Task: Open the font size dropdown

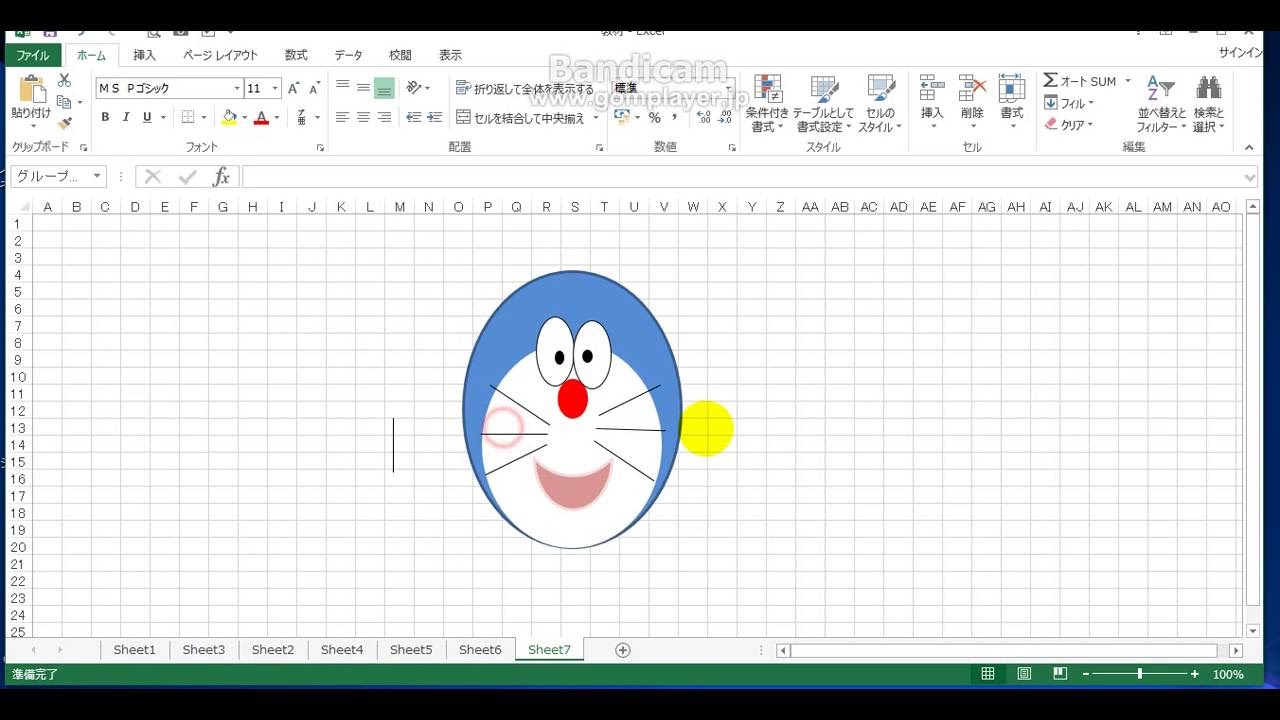Action: tap(275, 88)
